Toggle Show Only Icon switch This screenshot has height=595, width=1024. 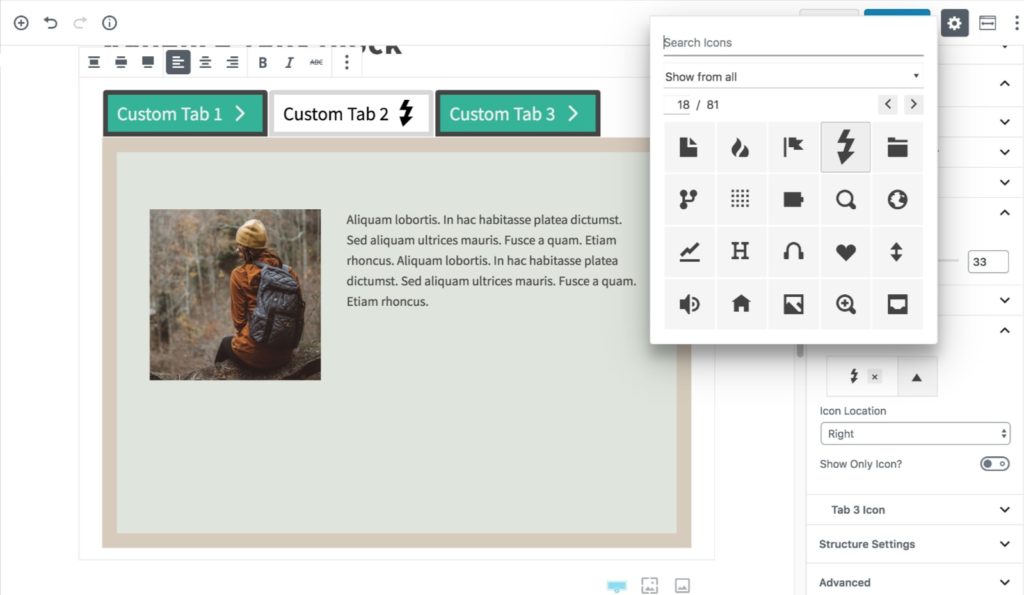click(995, 464)
